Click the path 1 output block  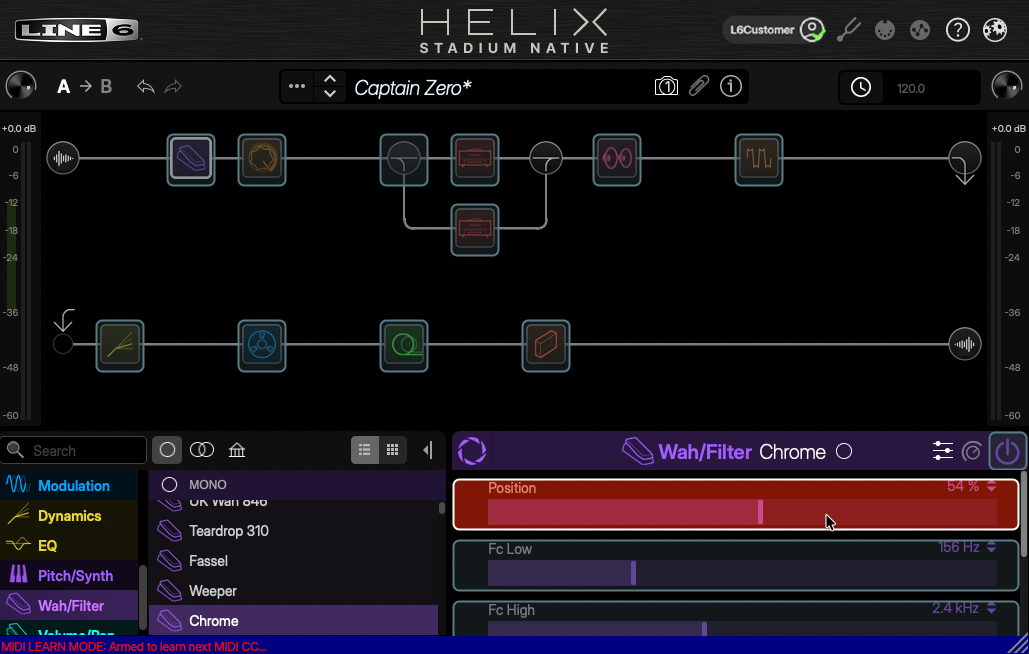(965, 161)
